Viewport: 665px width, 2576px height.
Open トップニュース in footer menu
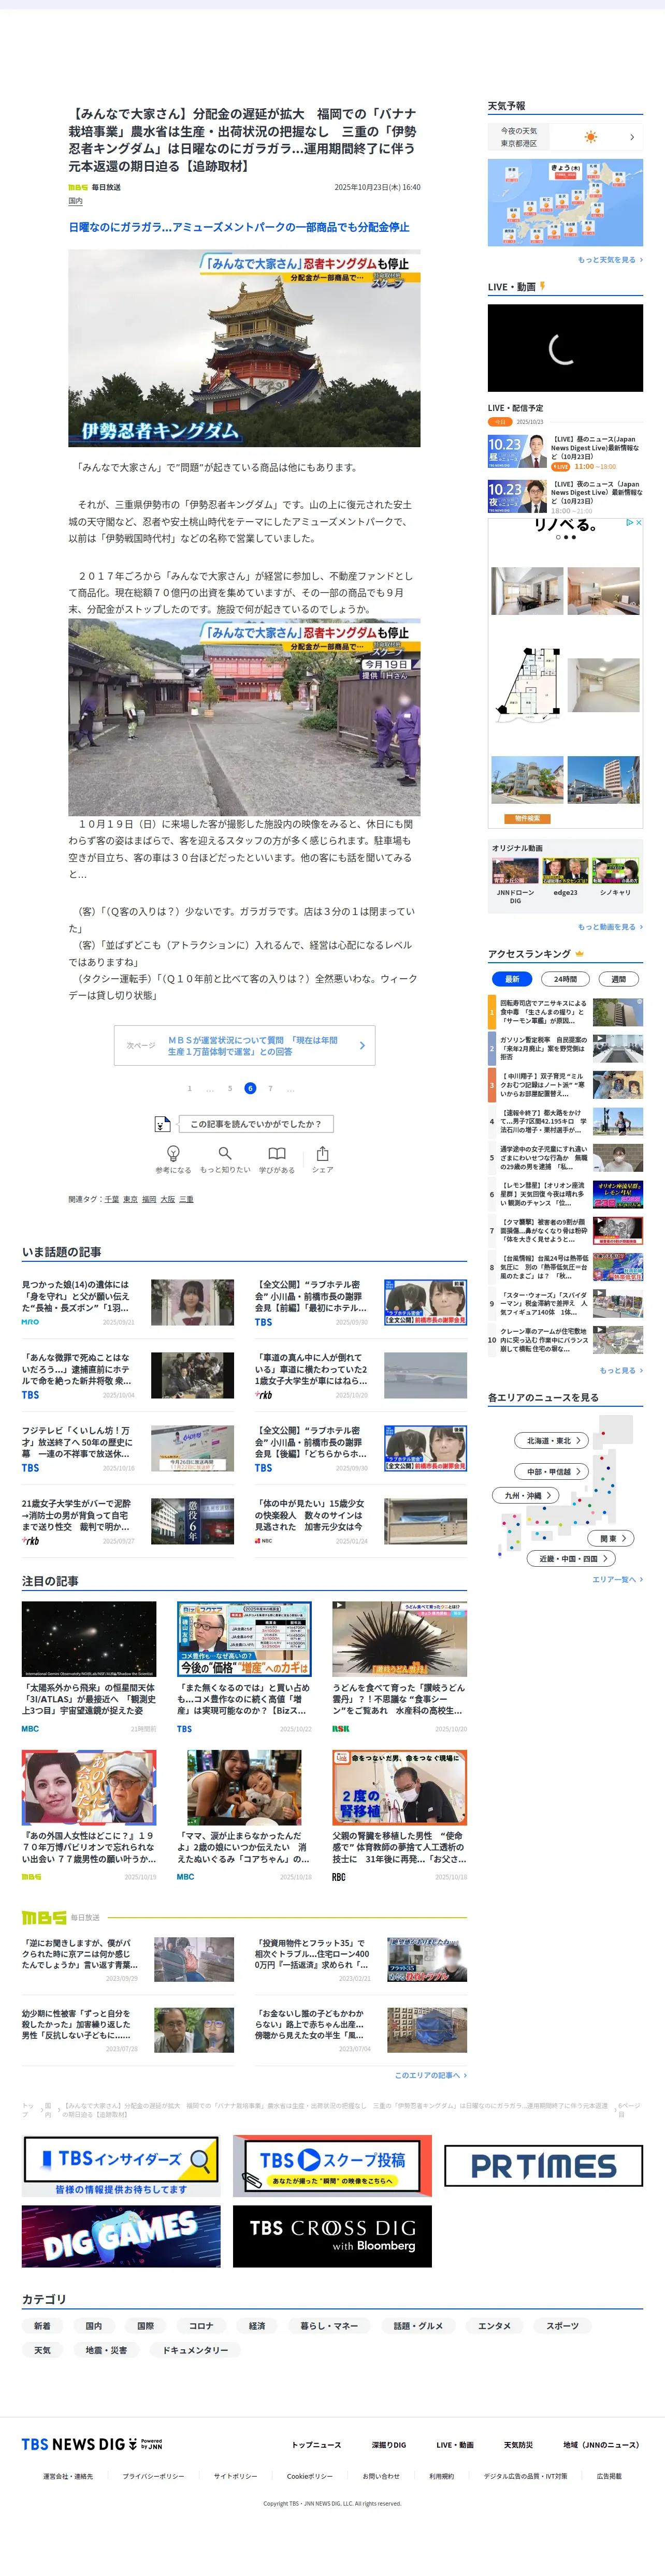tap(316, 2445)
